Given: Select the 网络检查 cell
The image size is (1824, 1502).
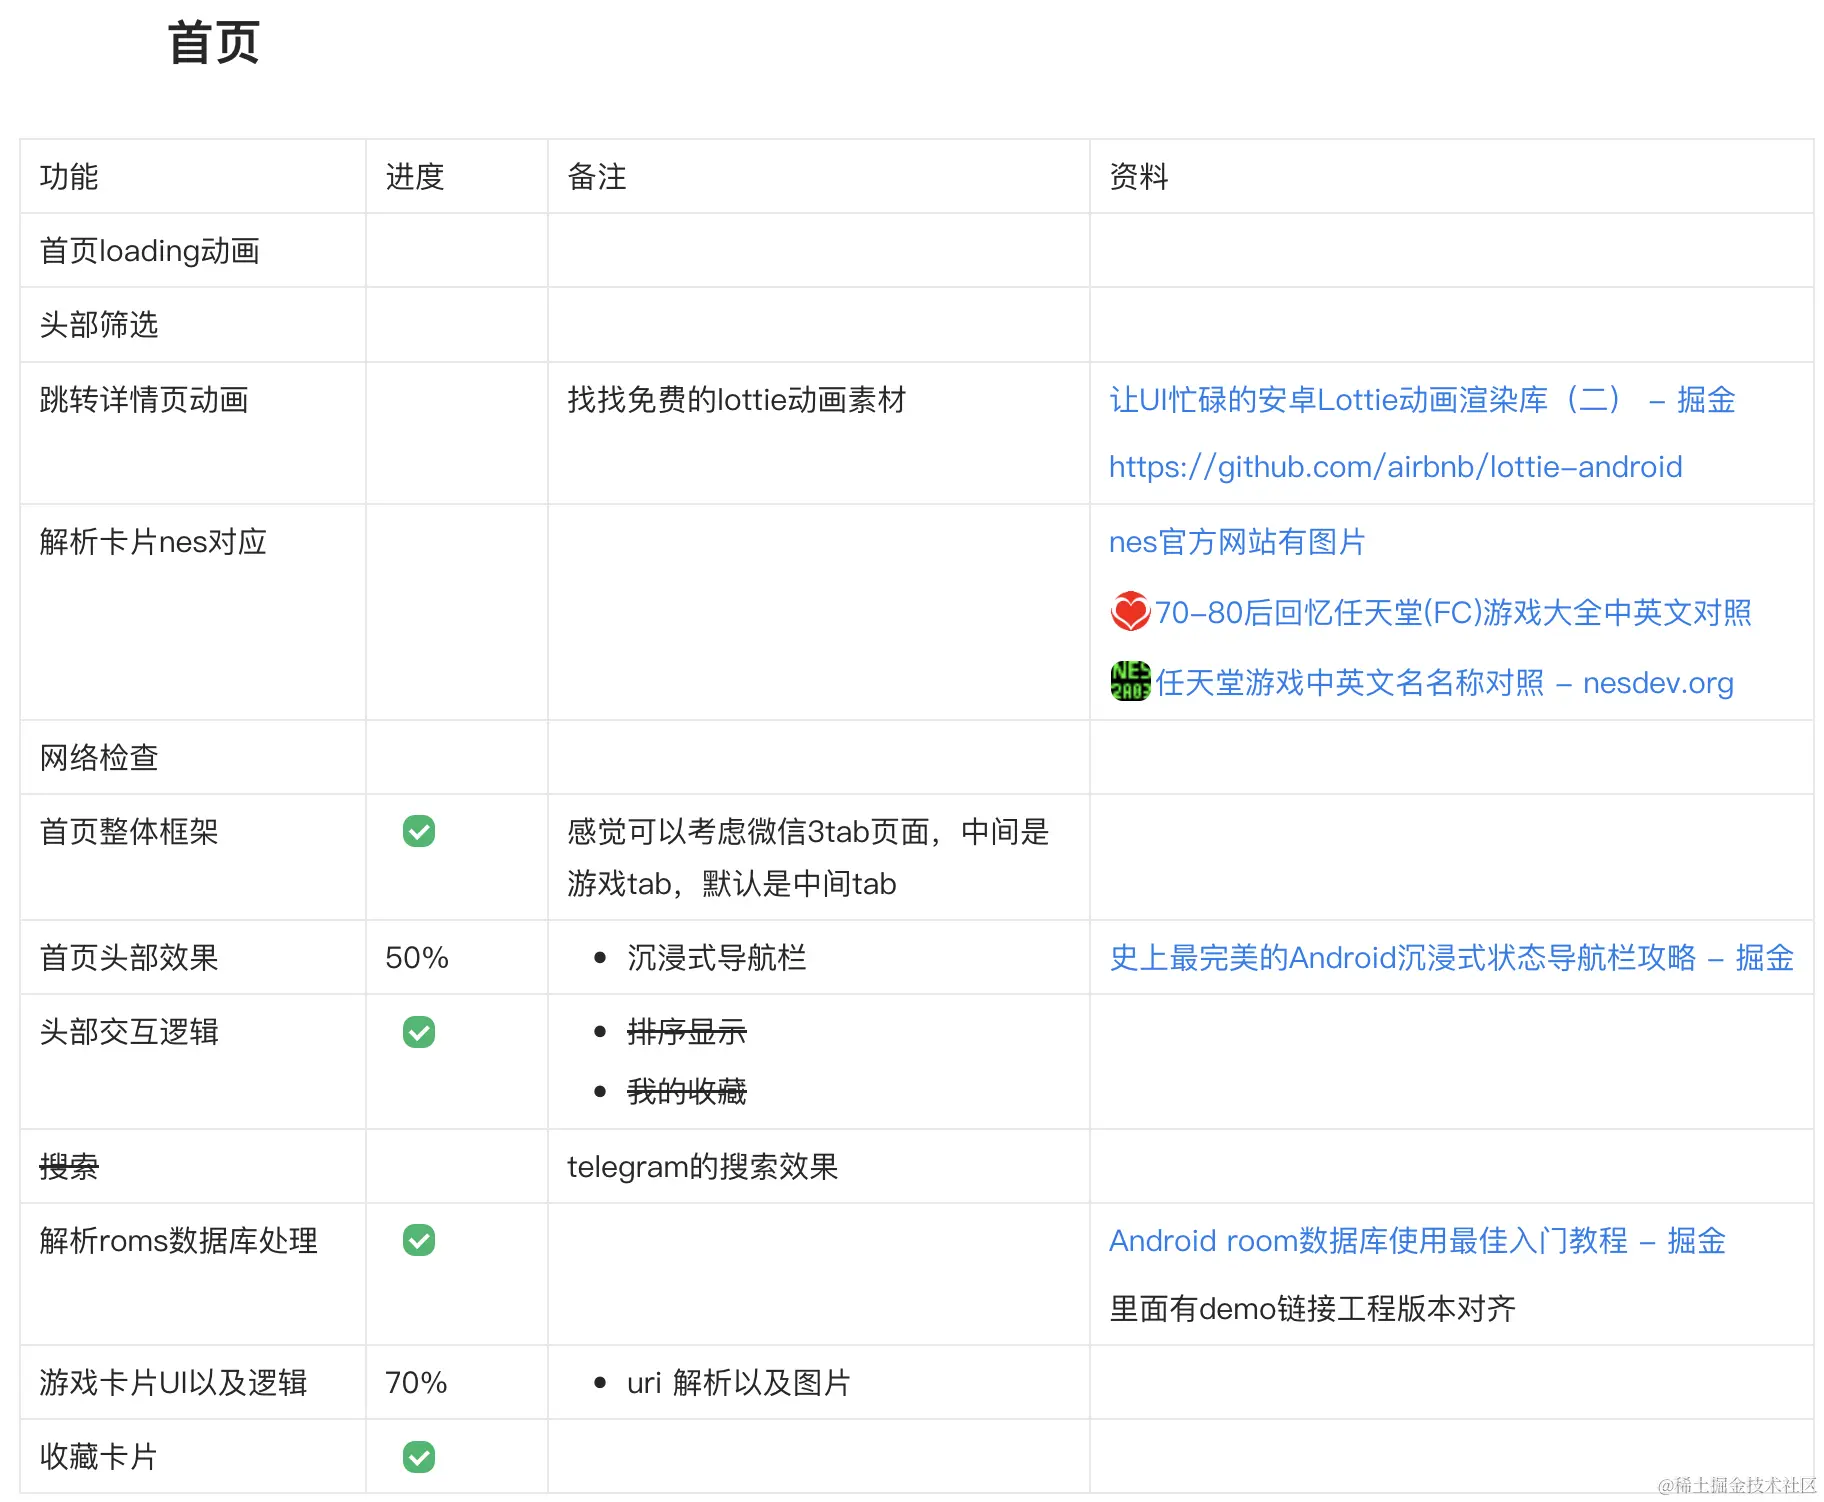Looking at the screenshot, I should pyautogui.click(x=193, y=757).
